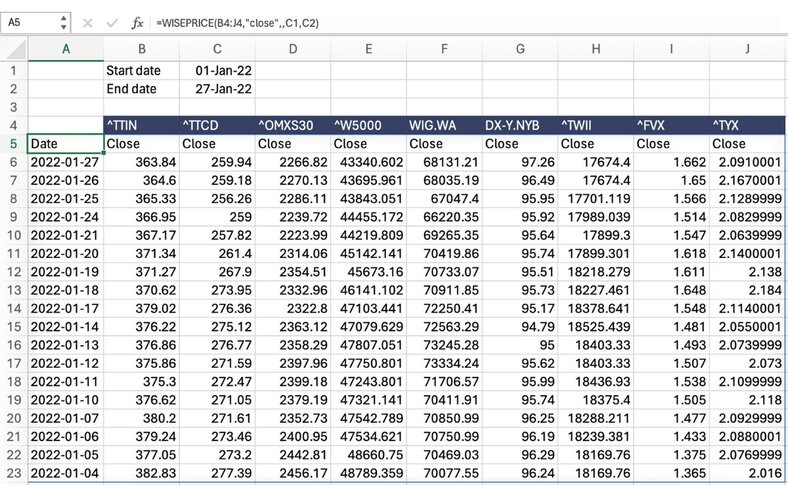Expand the Name Box dropdown arrows
Image resolution: width=788 pixels, height=491 pixels.
point(65,21)
